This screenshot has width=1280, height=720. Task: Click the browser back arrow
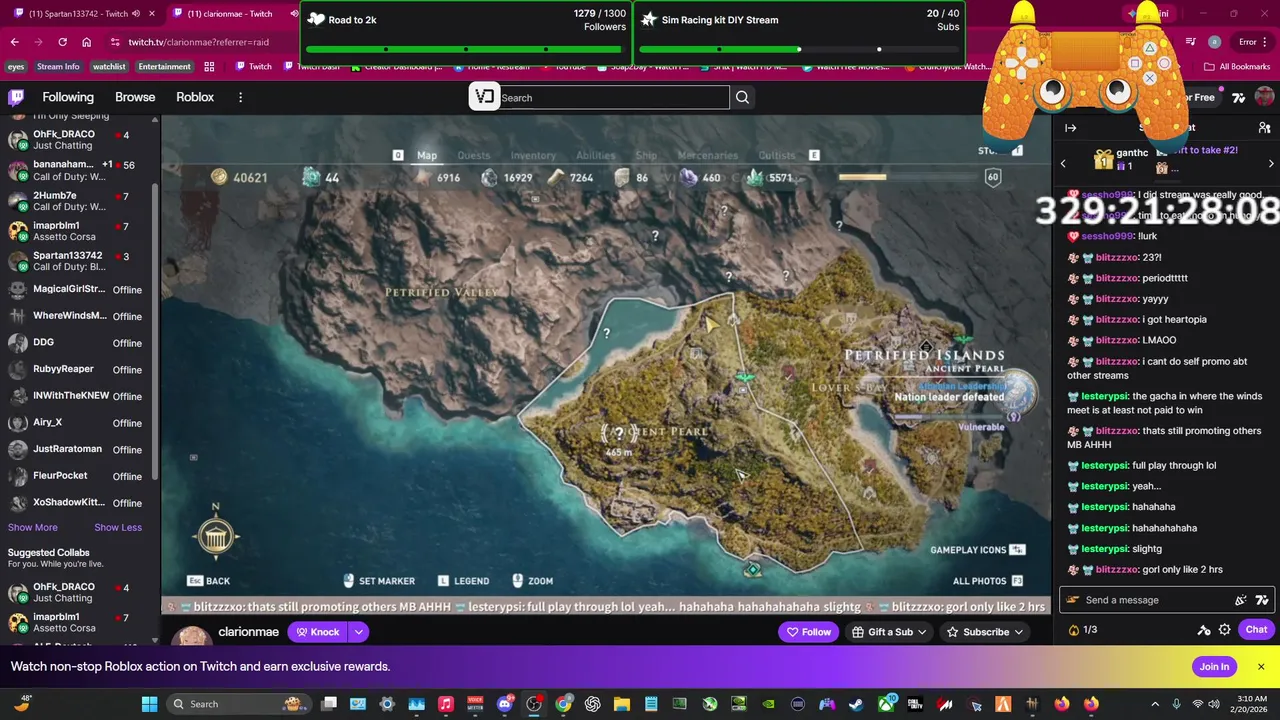click(x=14, y=42)
